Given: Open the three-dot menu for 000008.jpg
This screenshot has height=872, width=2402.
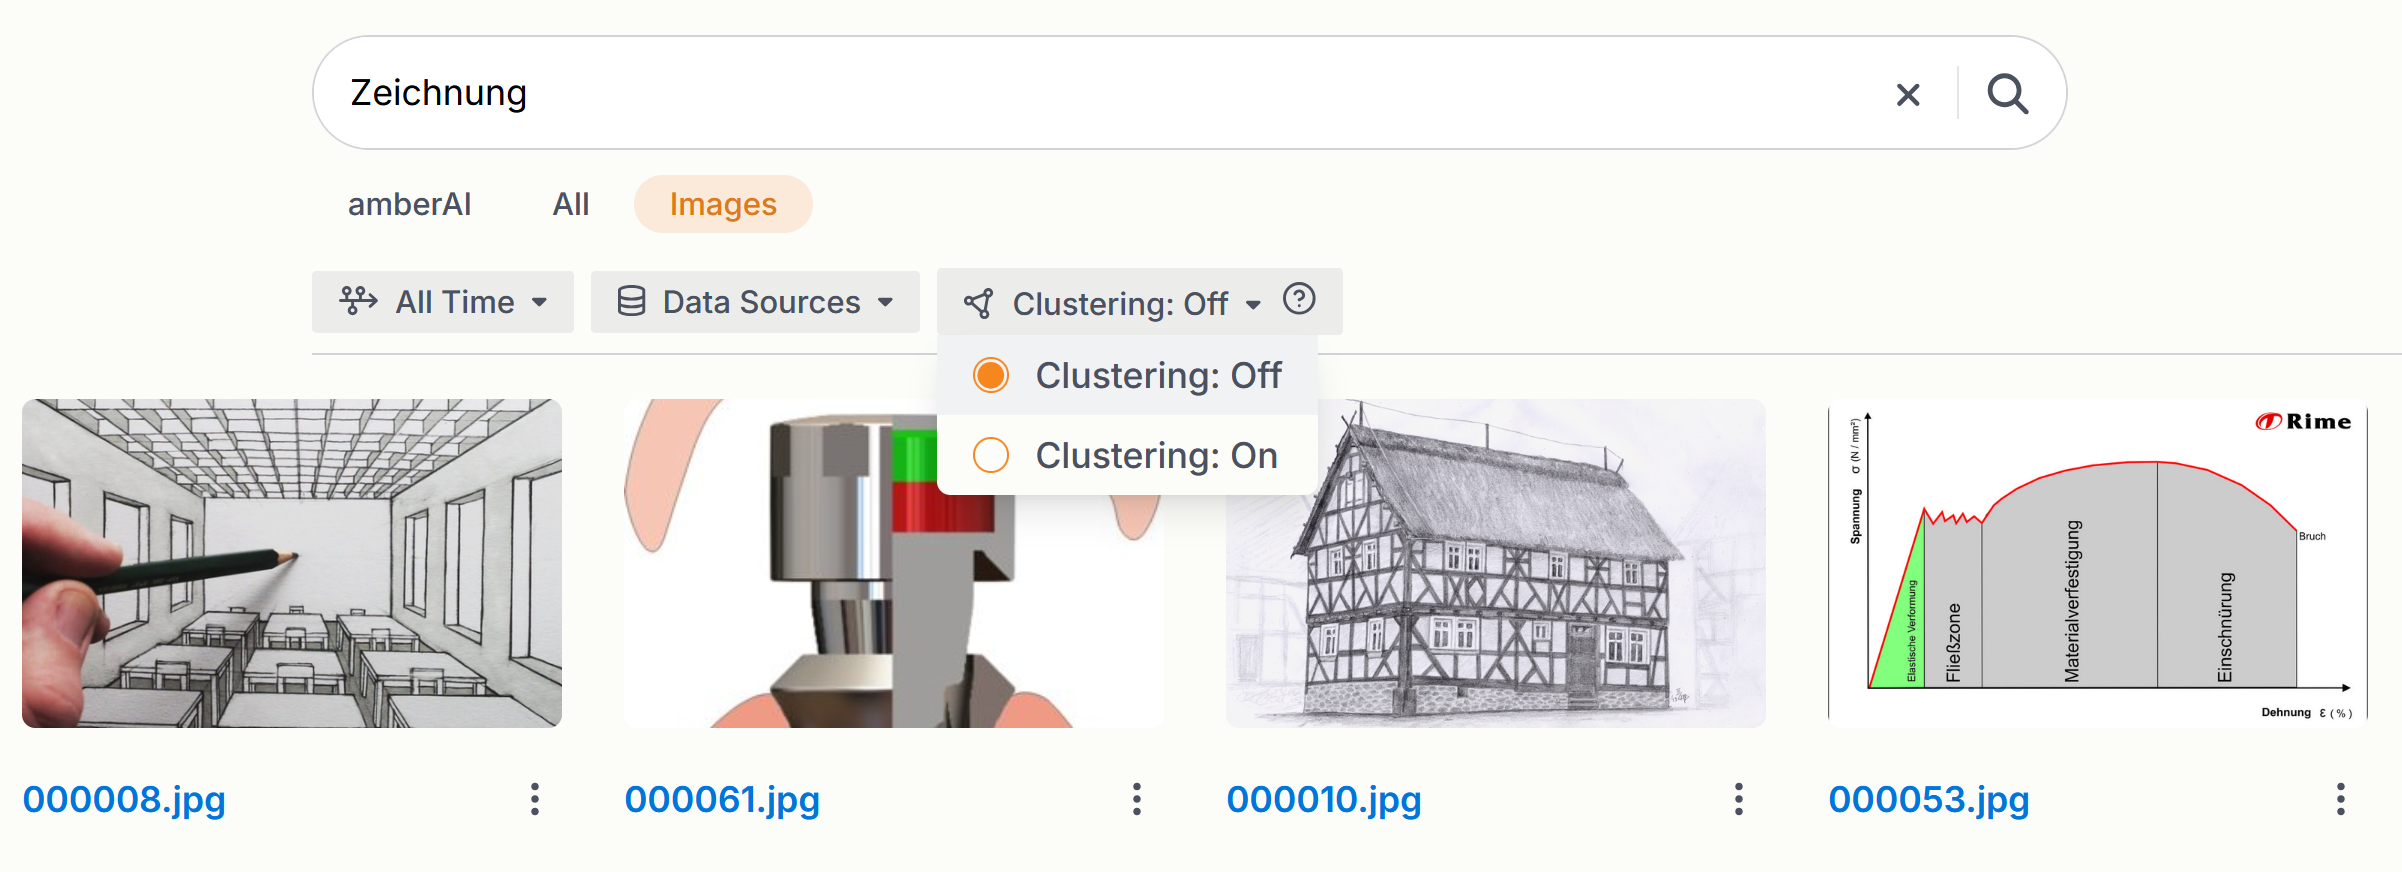Looking at the screenshot, I should click(535, 799).
